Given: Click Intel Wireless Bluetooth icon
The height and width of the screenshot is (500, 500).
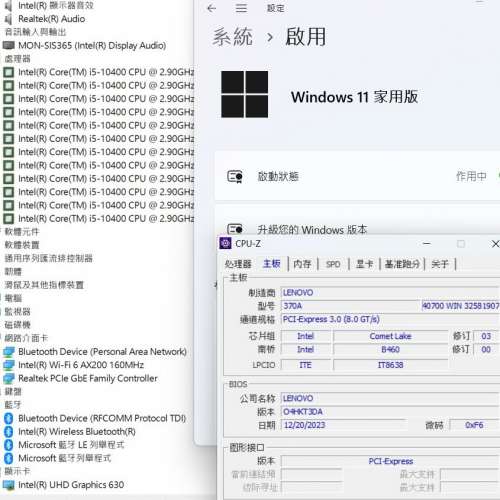Looking at the screenshot, I should tap(9, 432).
